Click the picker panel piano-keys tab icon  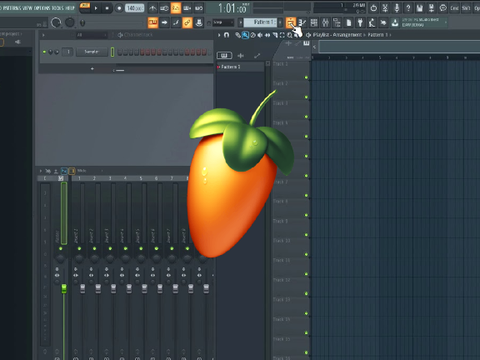[224, 55]
